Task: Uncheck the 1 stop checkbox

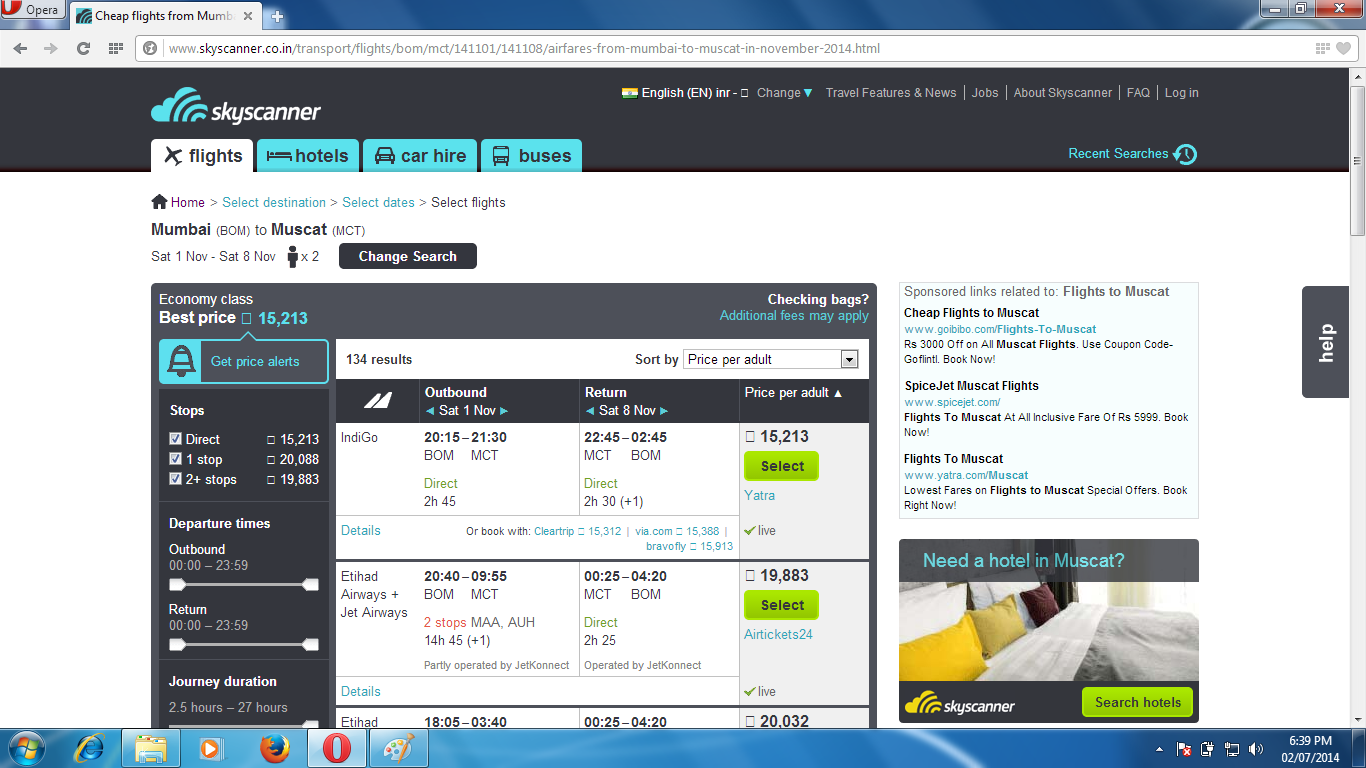Action: (176, 459)
